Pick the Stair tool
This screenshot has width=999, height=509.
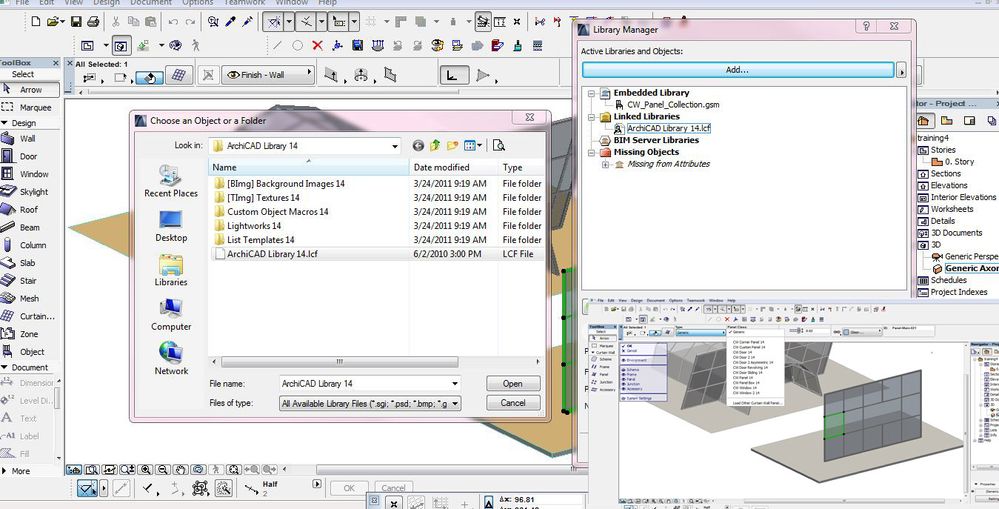[28, 281]
